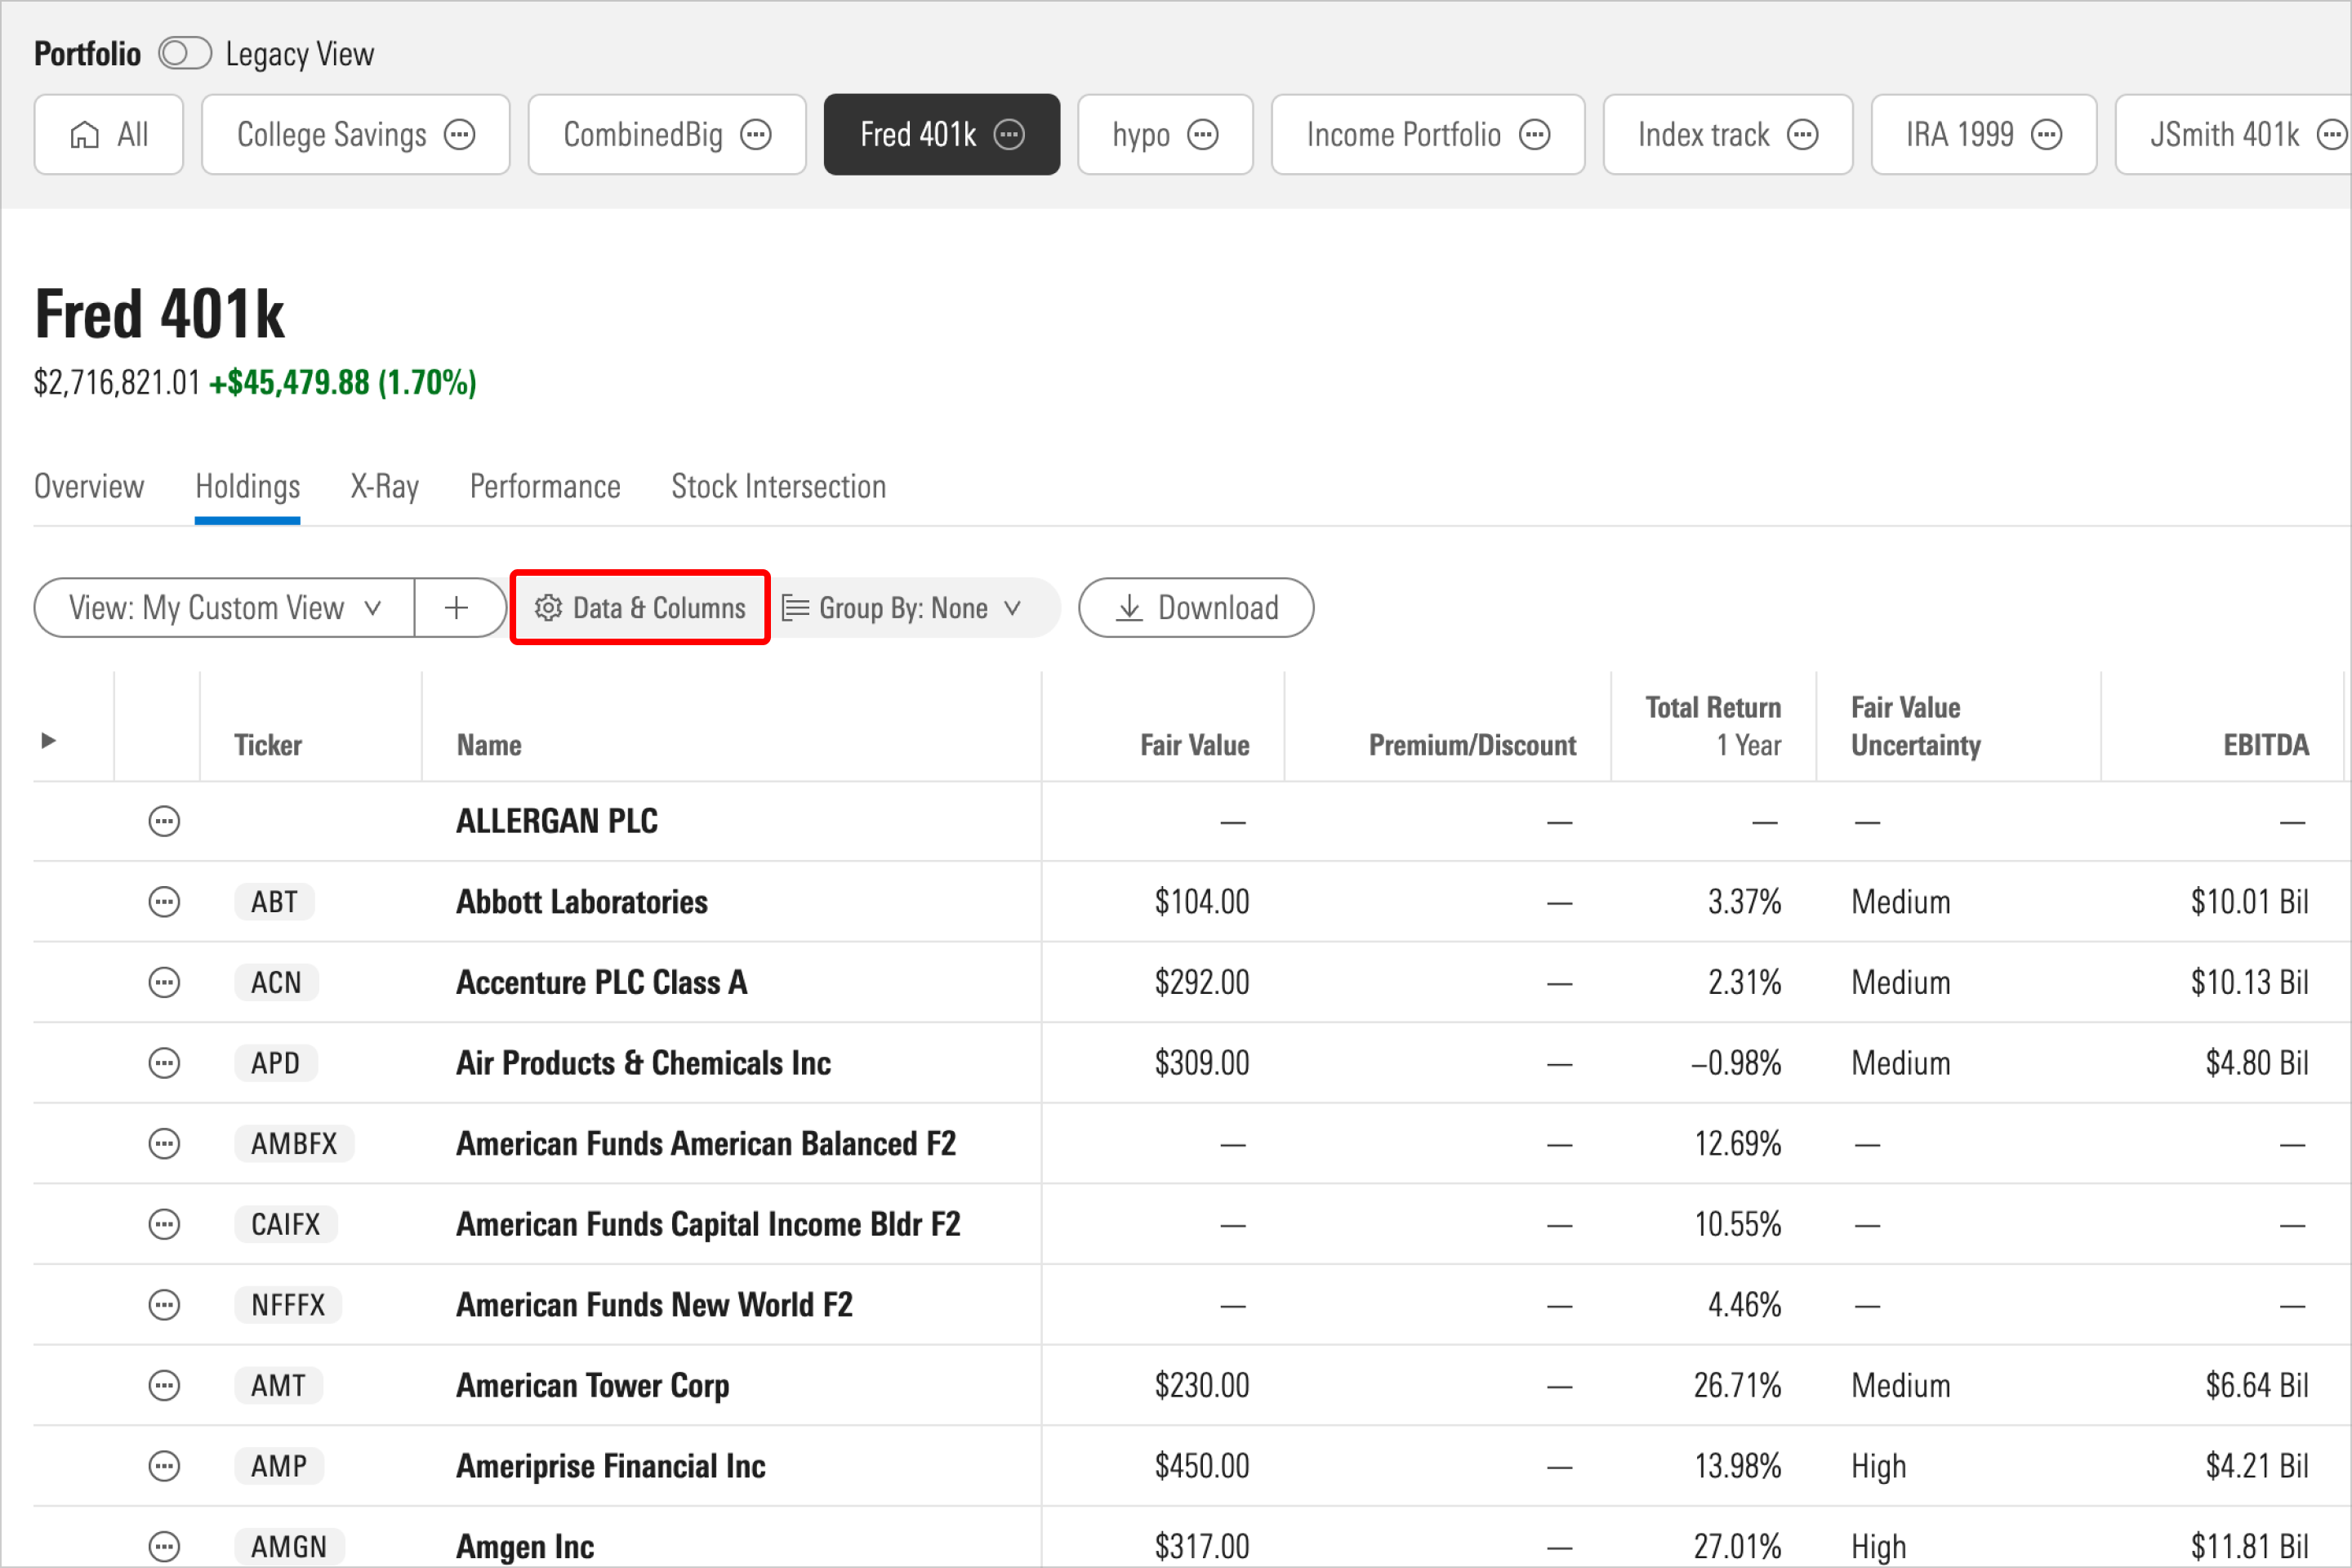Viewport: 2352px width, 1568px height.
Task: Open the View: My Custom View dropdown
Action: coord(225,608)
